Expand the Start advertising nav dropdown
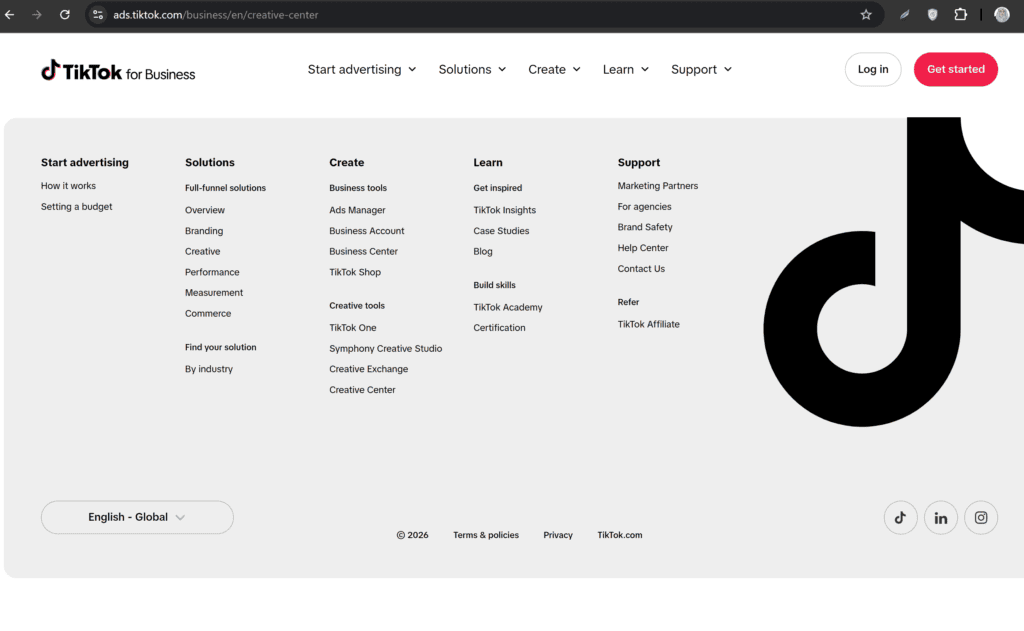This screenshot has height=631, width=1024. (362, 69)
